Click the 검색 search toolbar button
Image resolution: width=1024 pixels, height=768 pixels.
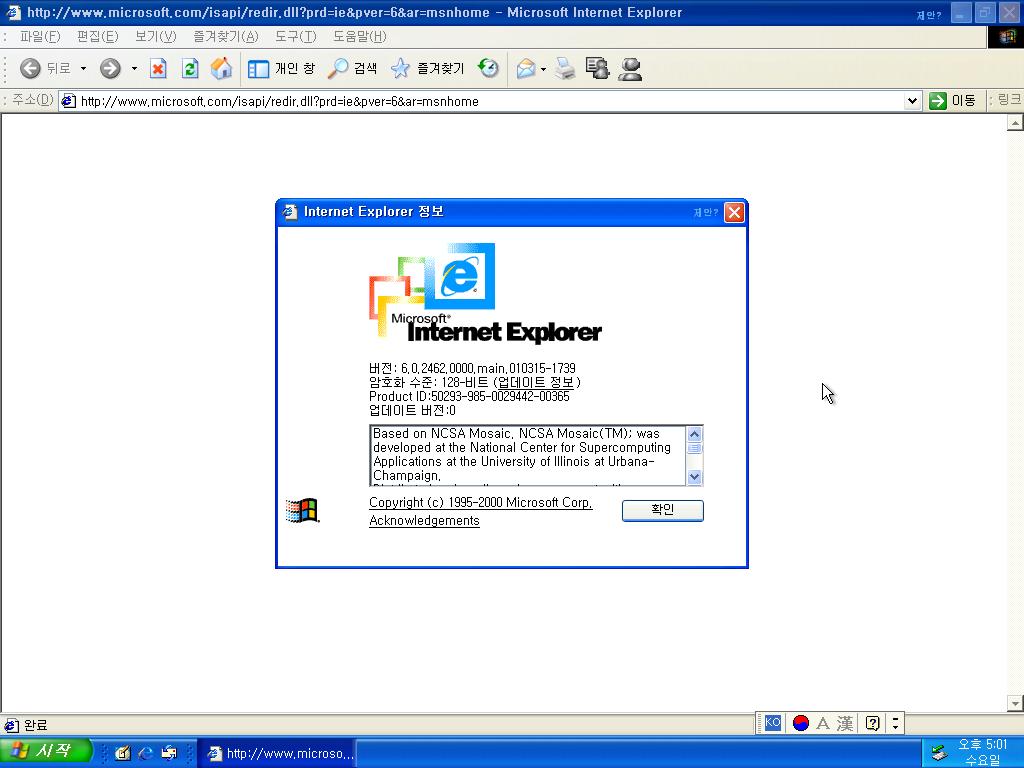tap(353, 68)
